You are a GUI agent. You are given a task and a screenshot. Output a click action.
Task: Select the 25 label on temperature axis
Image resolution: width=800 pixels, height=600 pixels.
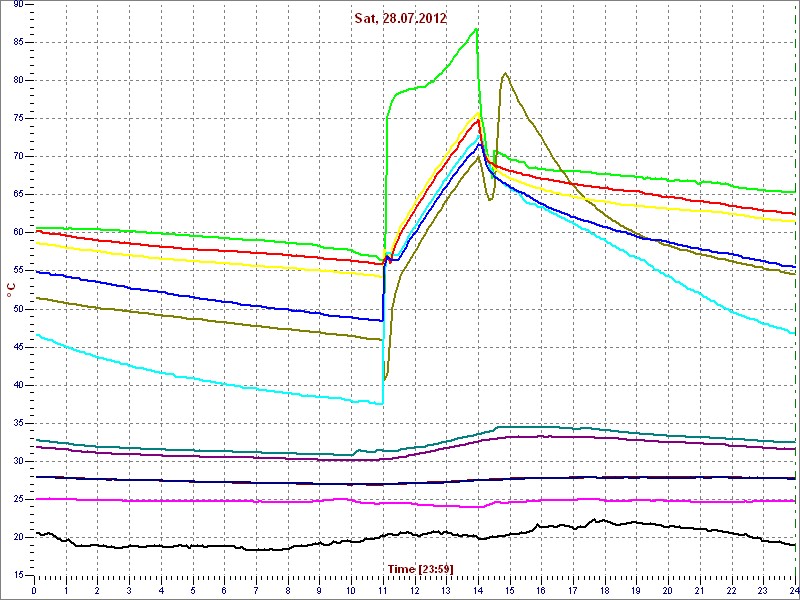point(18,499)
